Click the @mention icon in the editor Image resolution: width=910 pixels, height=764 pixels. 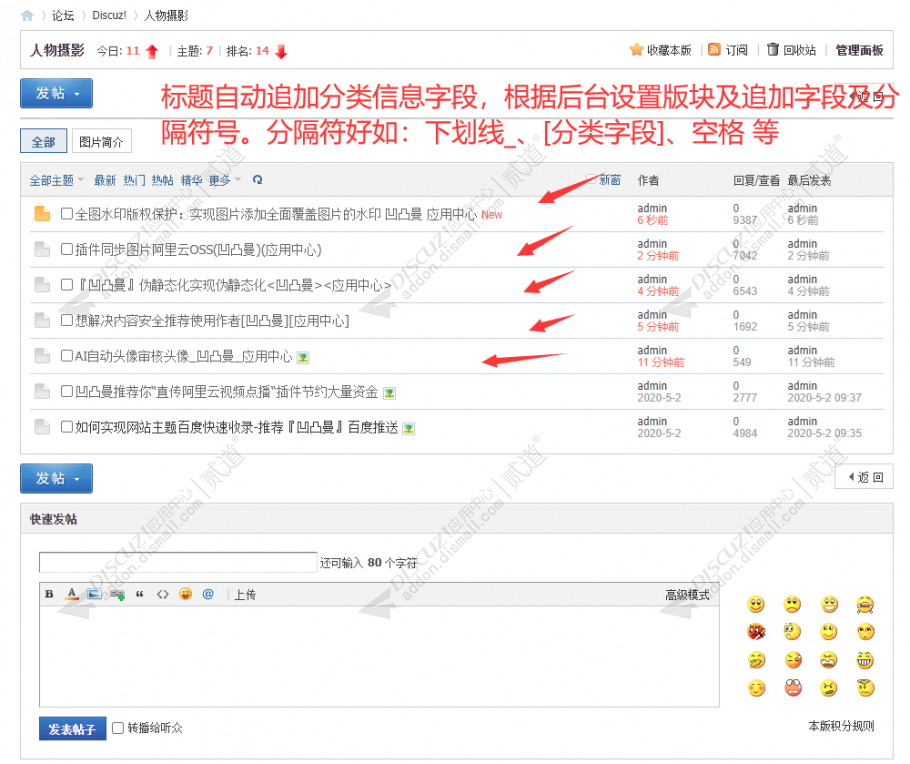[x=206, y=594]
